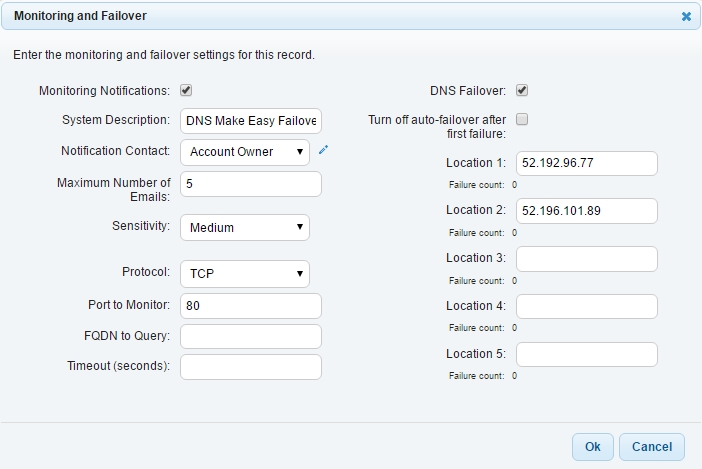Open the Protocol dropdown showing TCP

(x=245, y=273)
